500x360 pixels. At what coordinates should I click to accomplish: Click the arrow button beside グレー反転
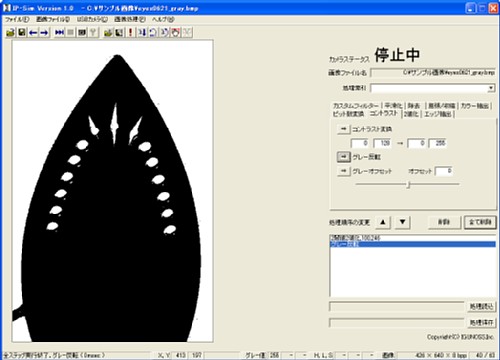coord(344,157)
